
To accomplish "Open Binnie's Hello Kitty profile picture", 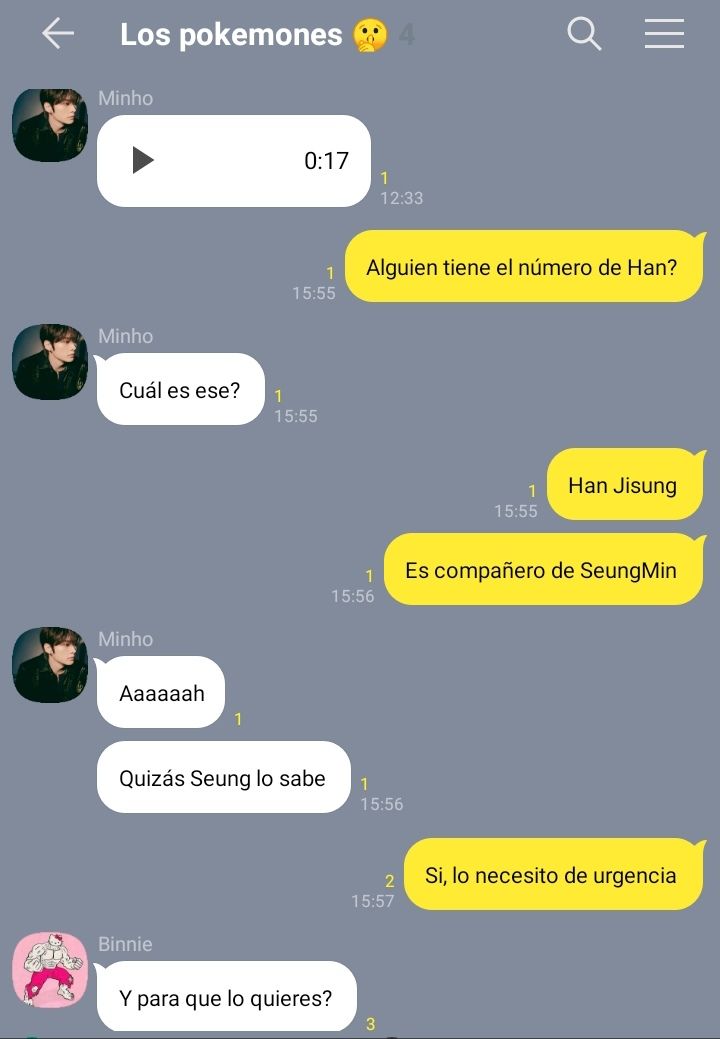I will coord(50,970).
